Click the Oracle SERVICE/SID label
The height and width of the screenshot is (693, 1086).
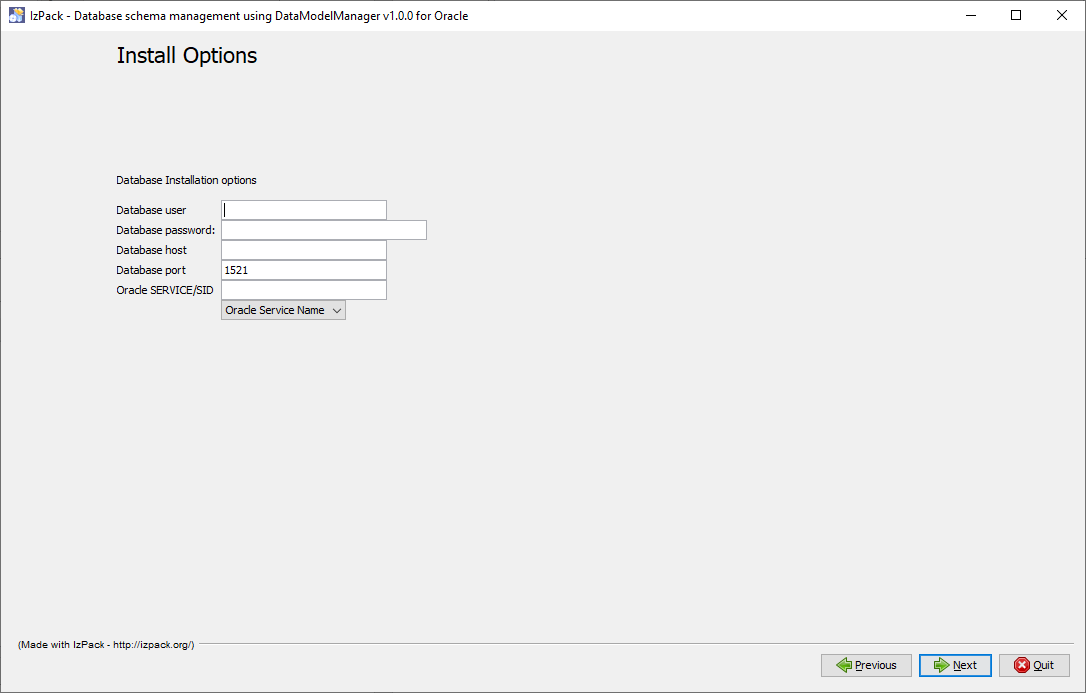[x=164, y=290]
